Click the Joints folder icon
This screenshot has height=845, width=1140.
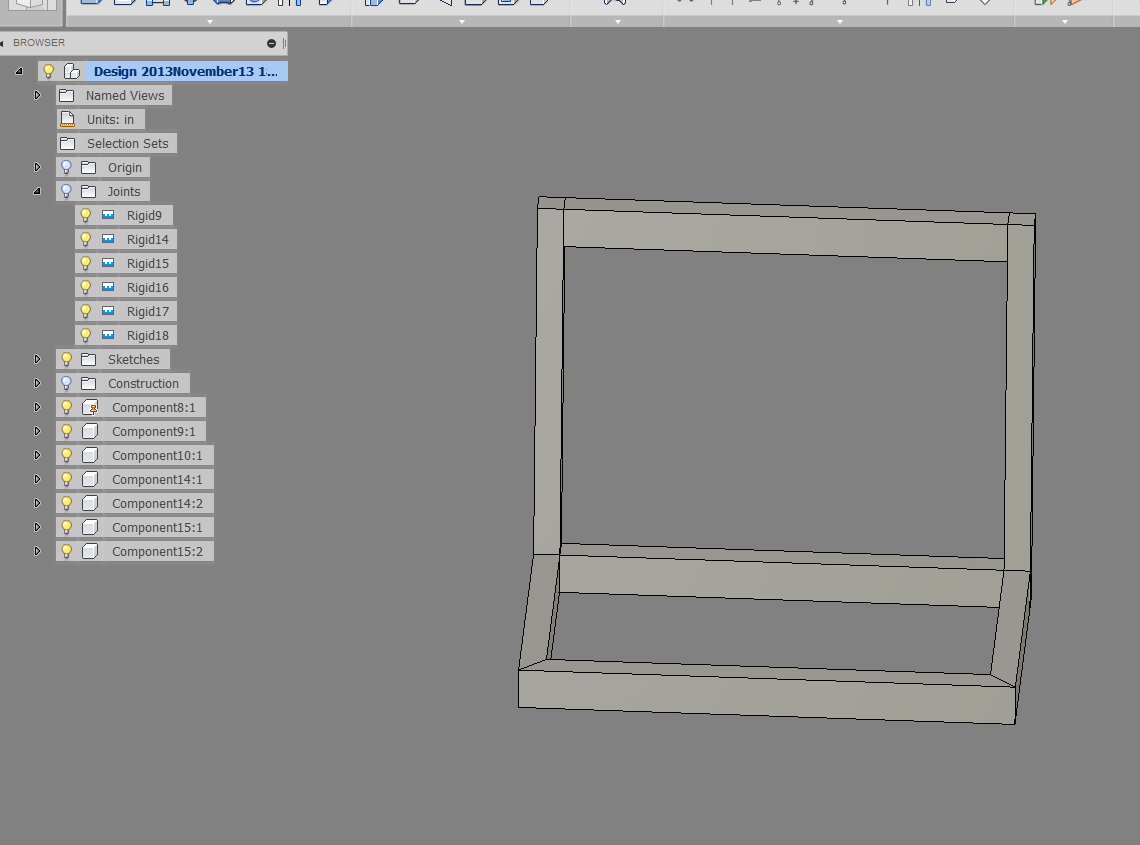point(89,191)
